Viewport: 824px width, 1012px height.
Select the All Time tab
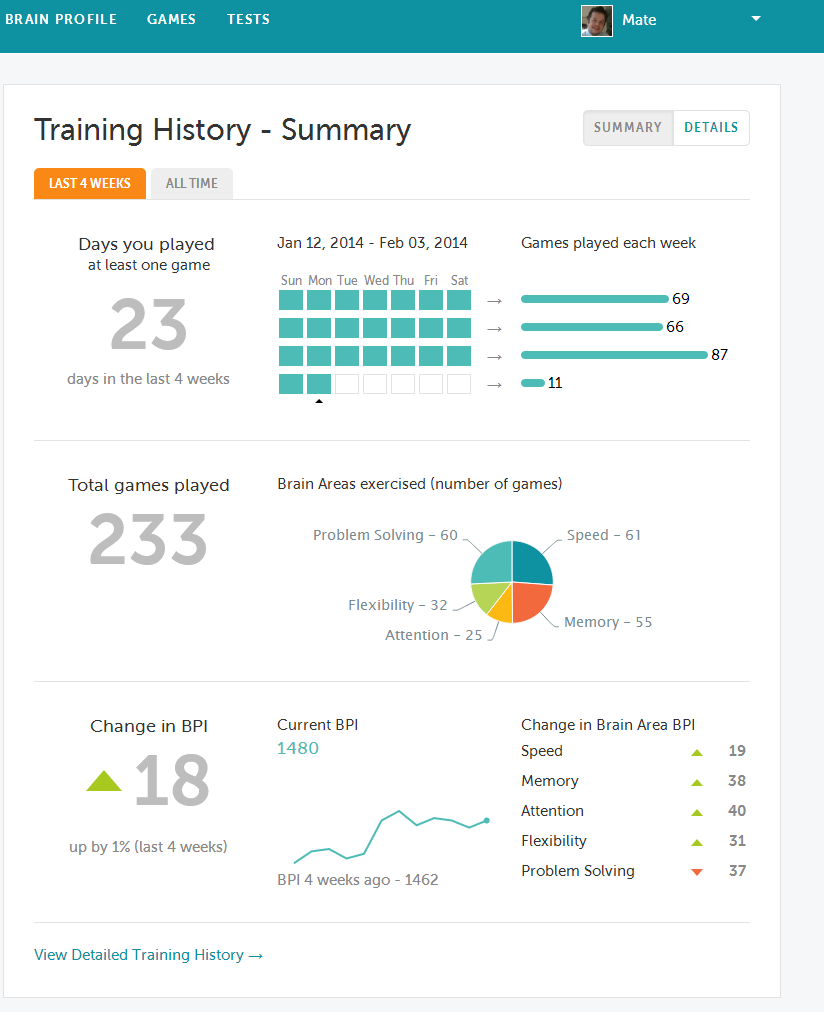point(192,183)
